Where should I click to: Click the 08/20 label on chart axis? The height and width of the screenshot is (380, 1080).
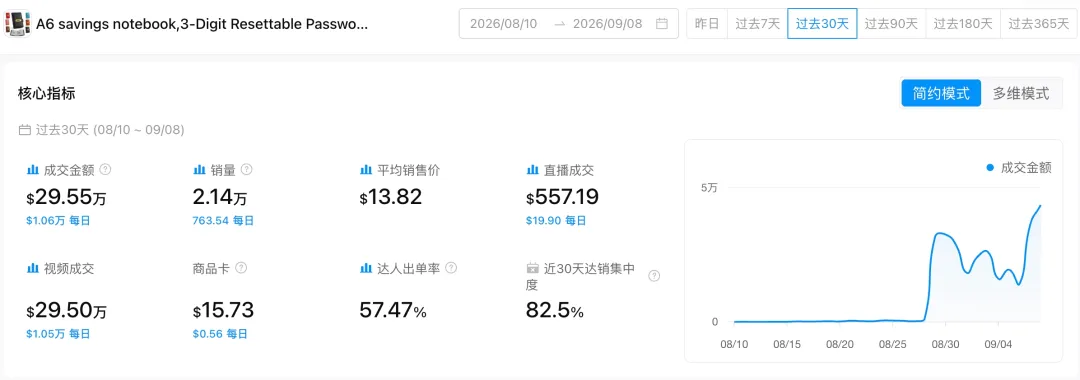point(840,344)
